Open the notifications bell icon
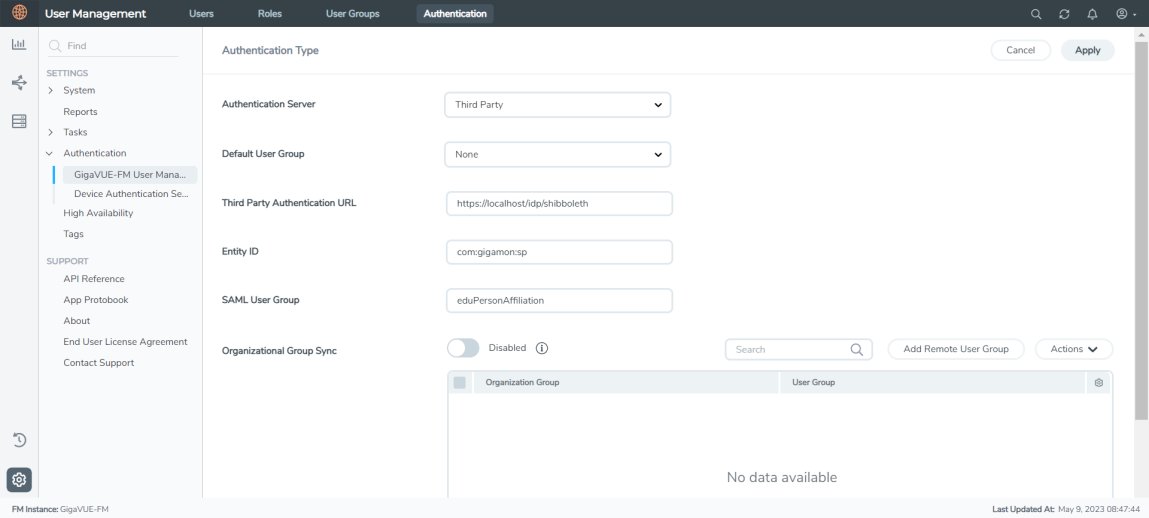The width and height of the screenshot is (1149, 518). (x=1092, y=14)
